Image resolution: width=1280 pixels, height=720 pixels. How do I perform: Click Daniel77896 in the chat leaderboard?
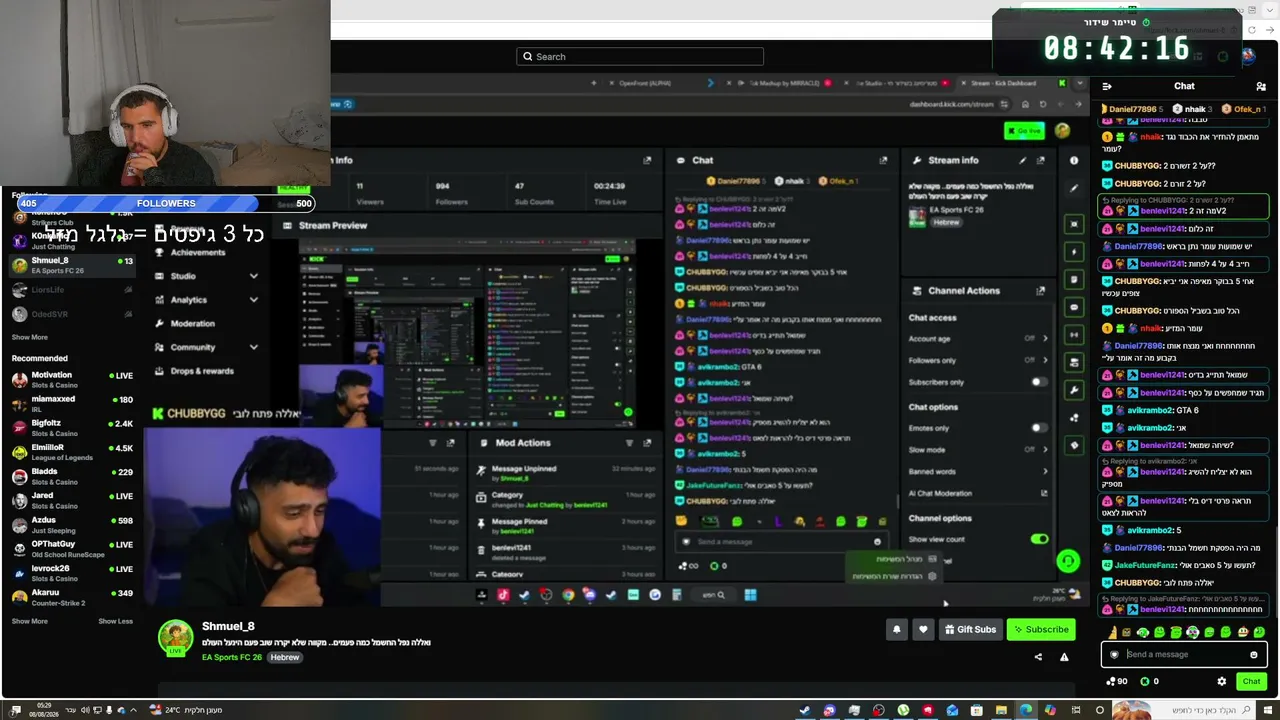coord(1132,109)
